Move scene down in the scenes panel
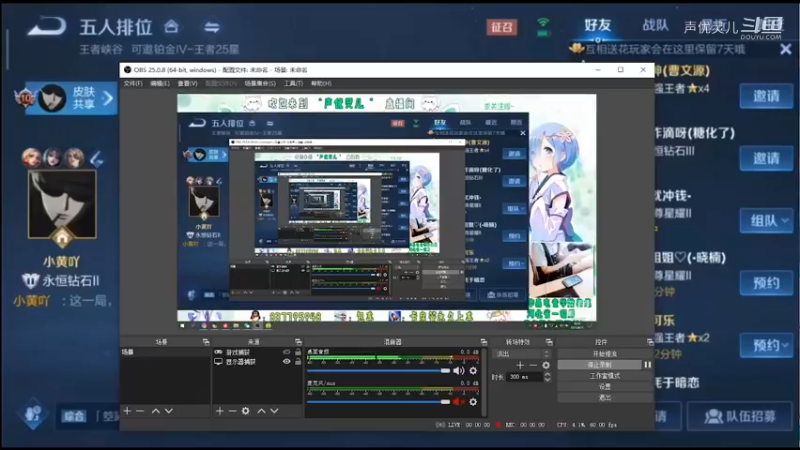 [169, 411]
